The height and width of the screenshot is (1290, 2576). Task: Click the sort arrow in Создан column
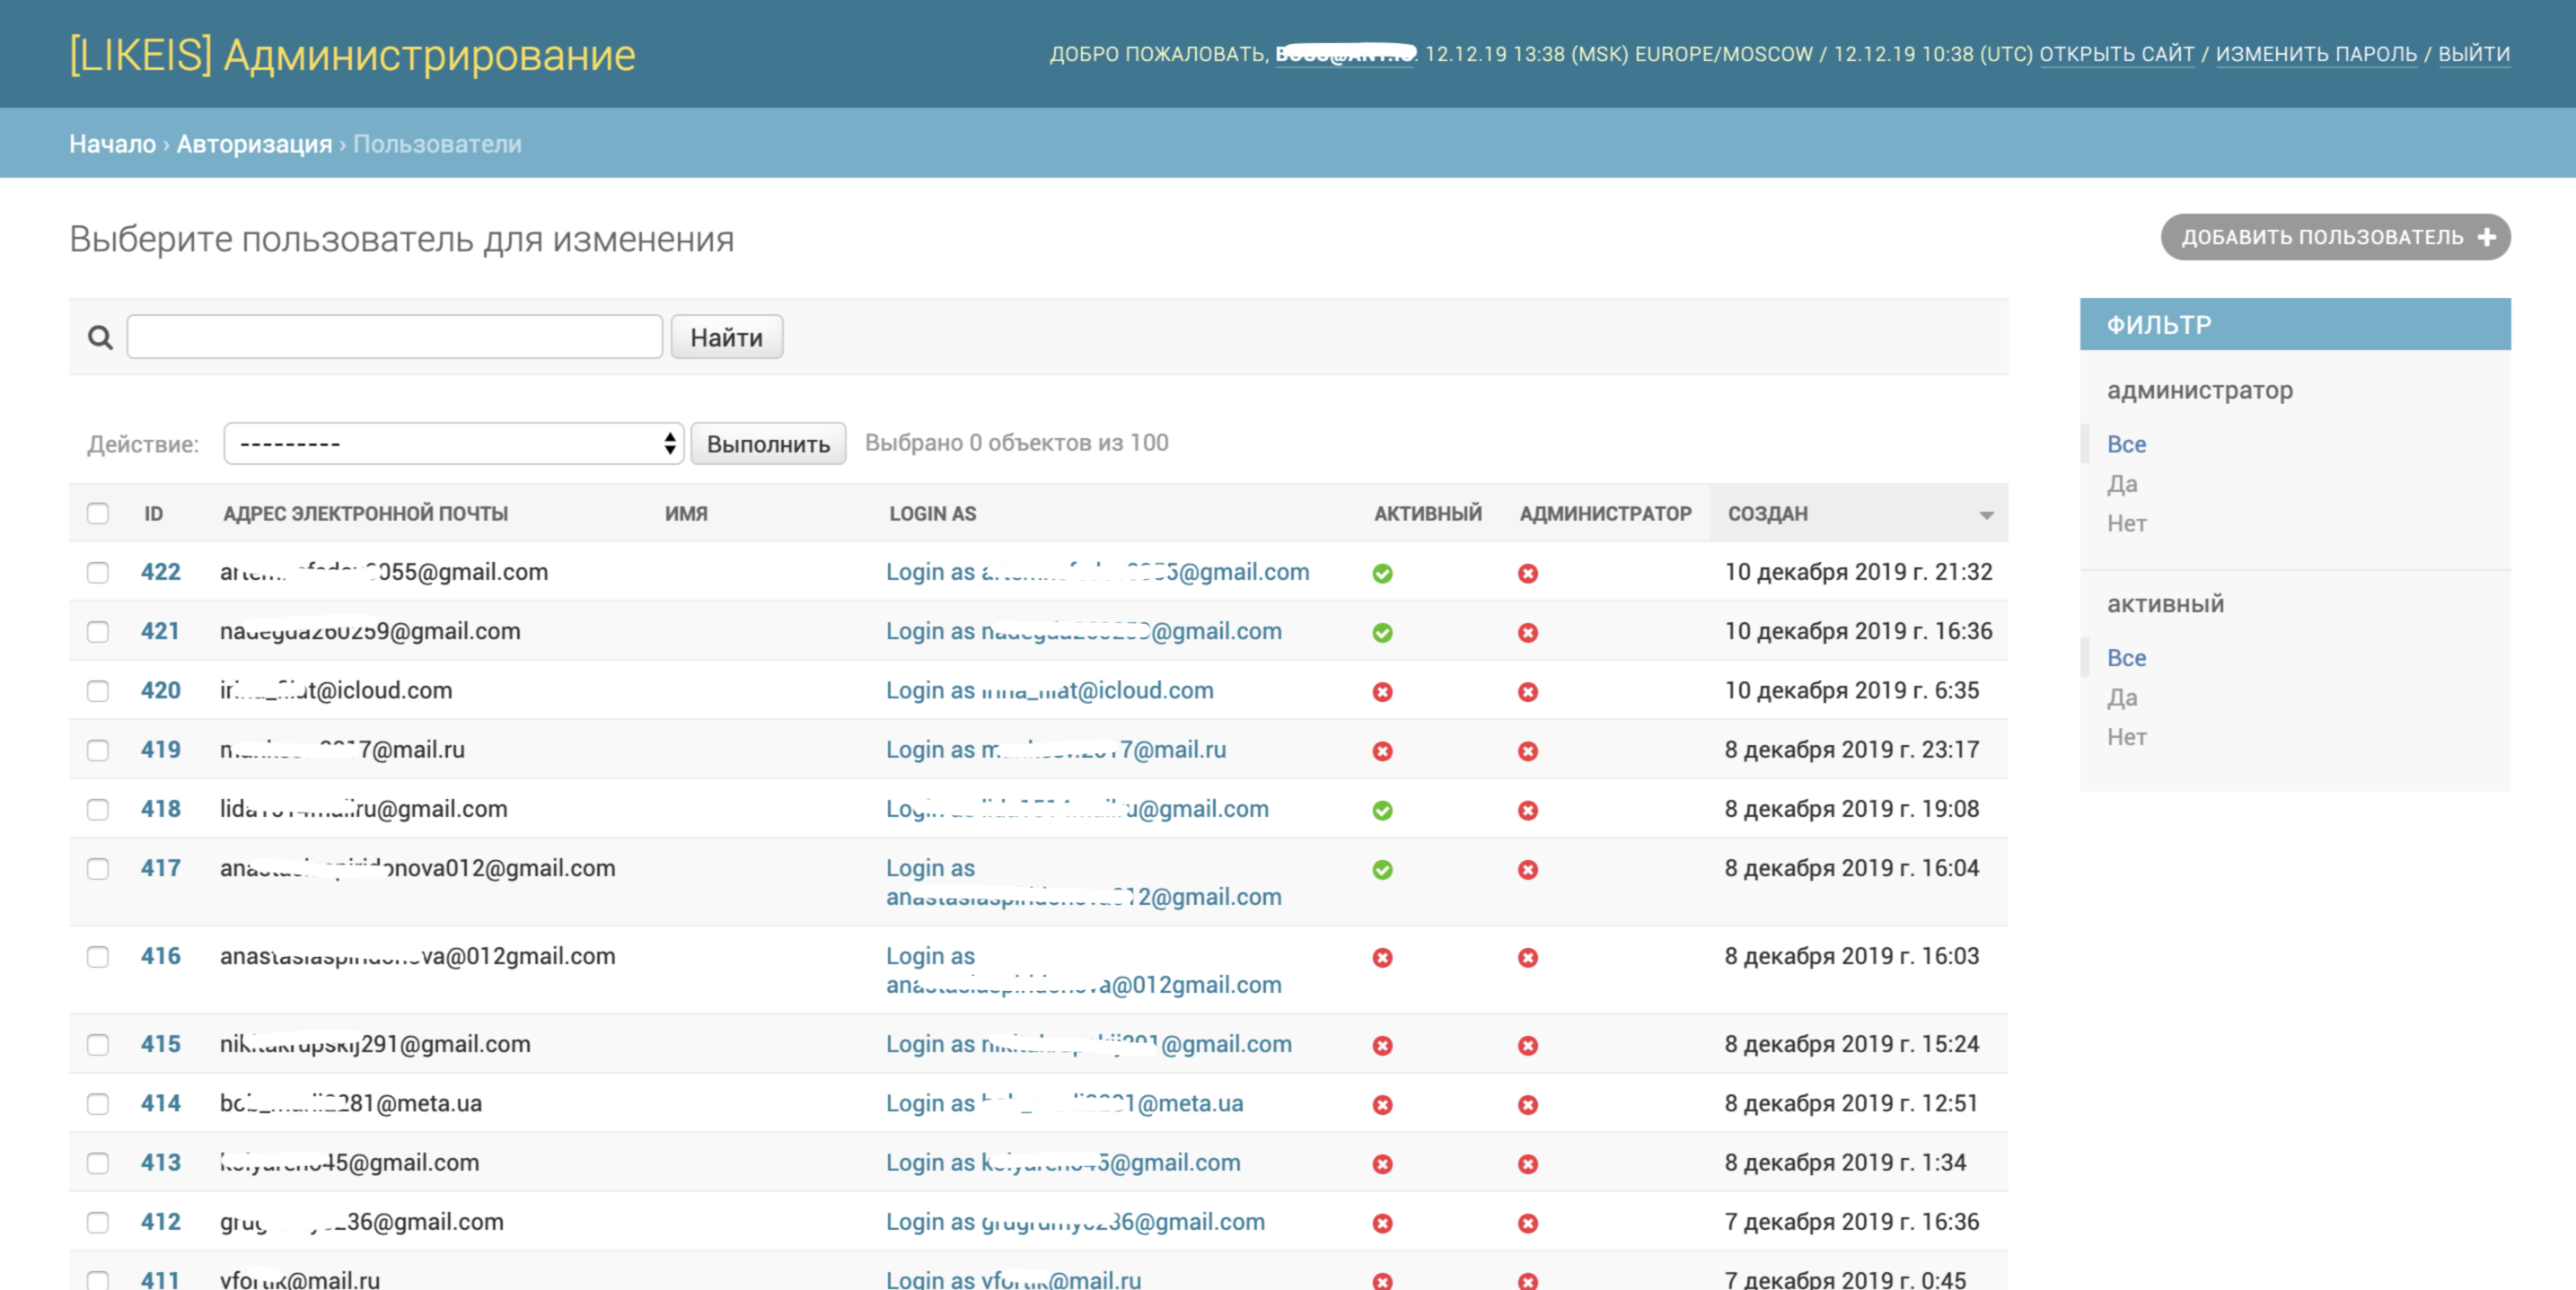(1986, 514)
